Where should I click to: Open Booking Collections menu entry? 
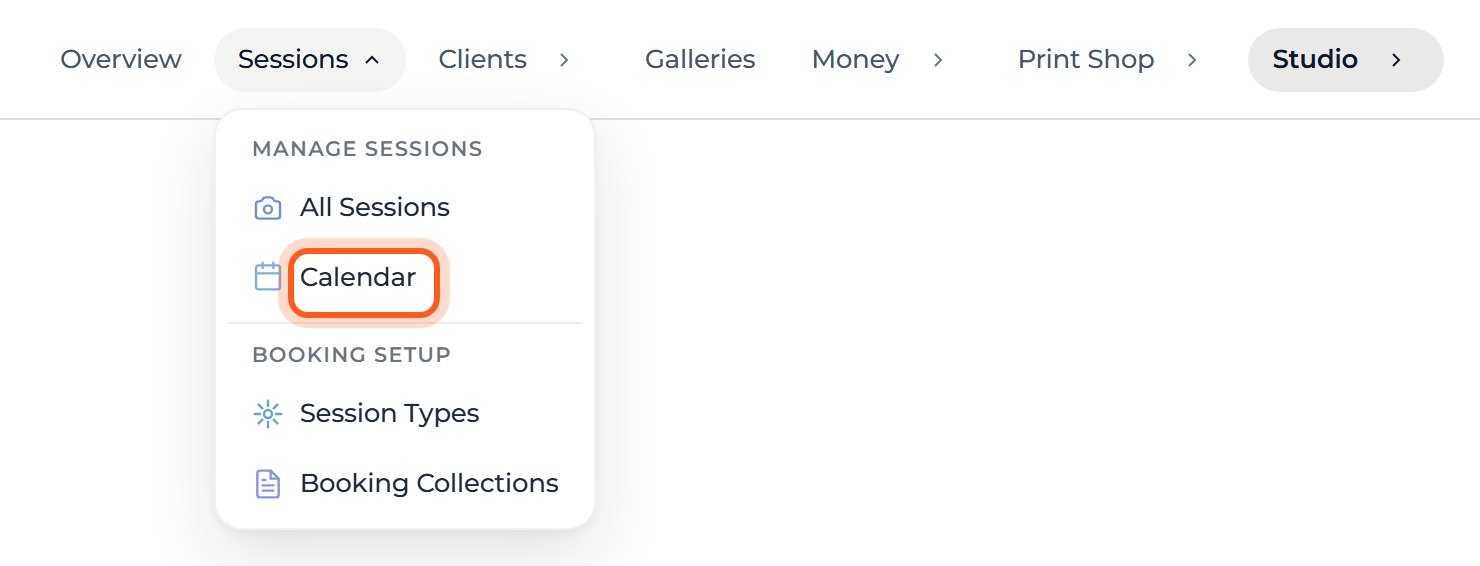429,484
